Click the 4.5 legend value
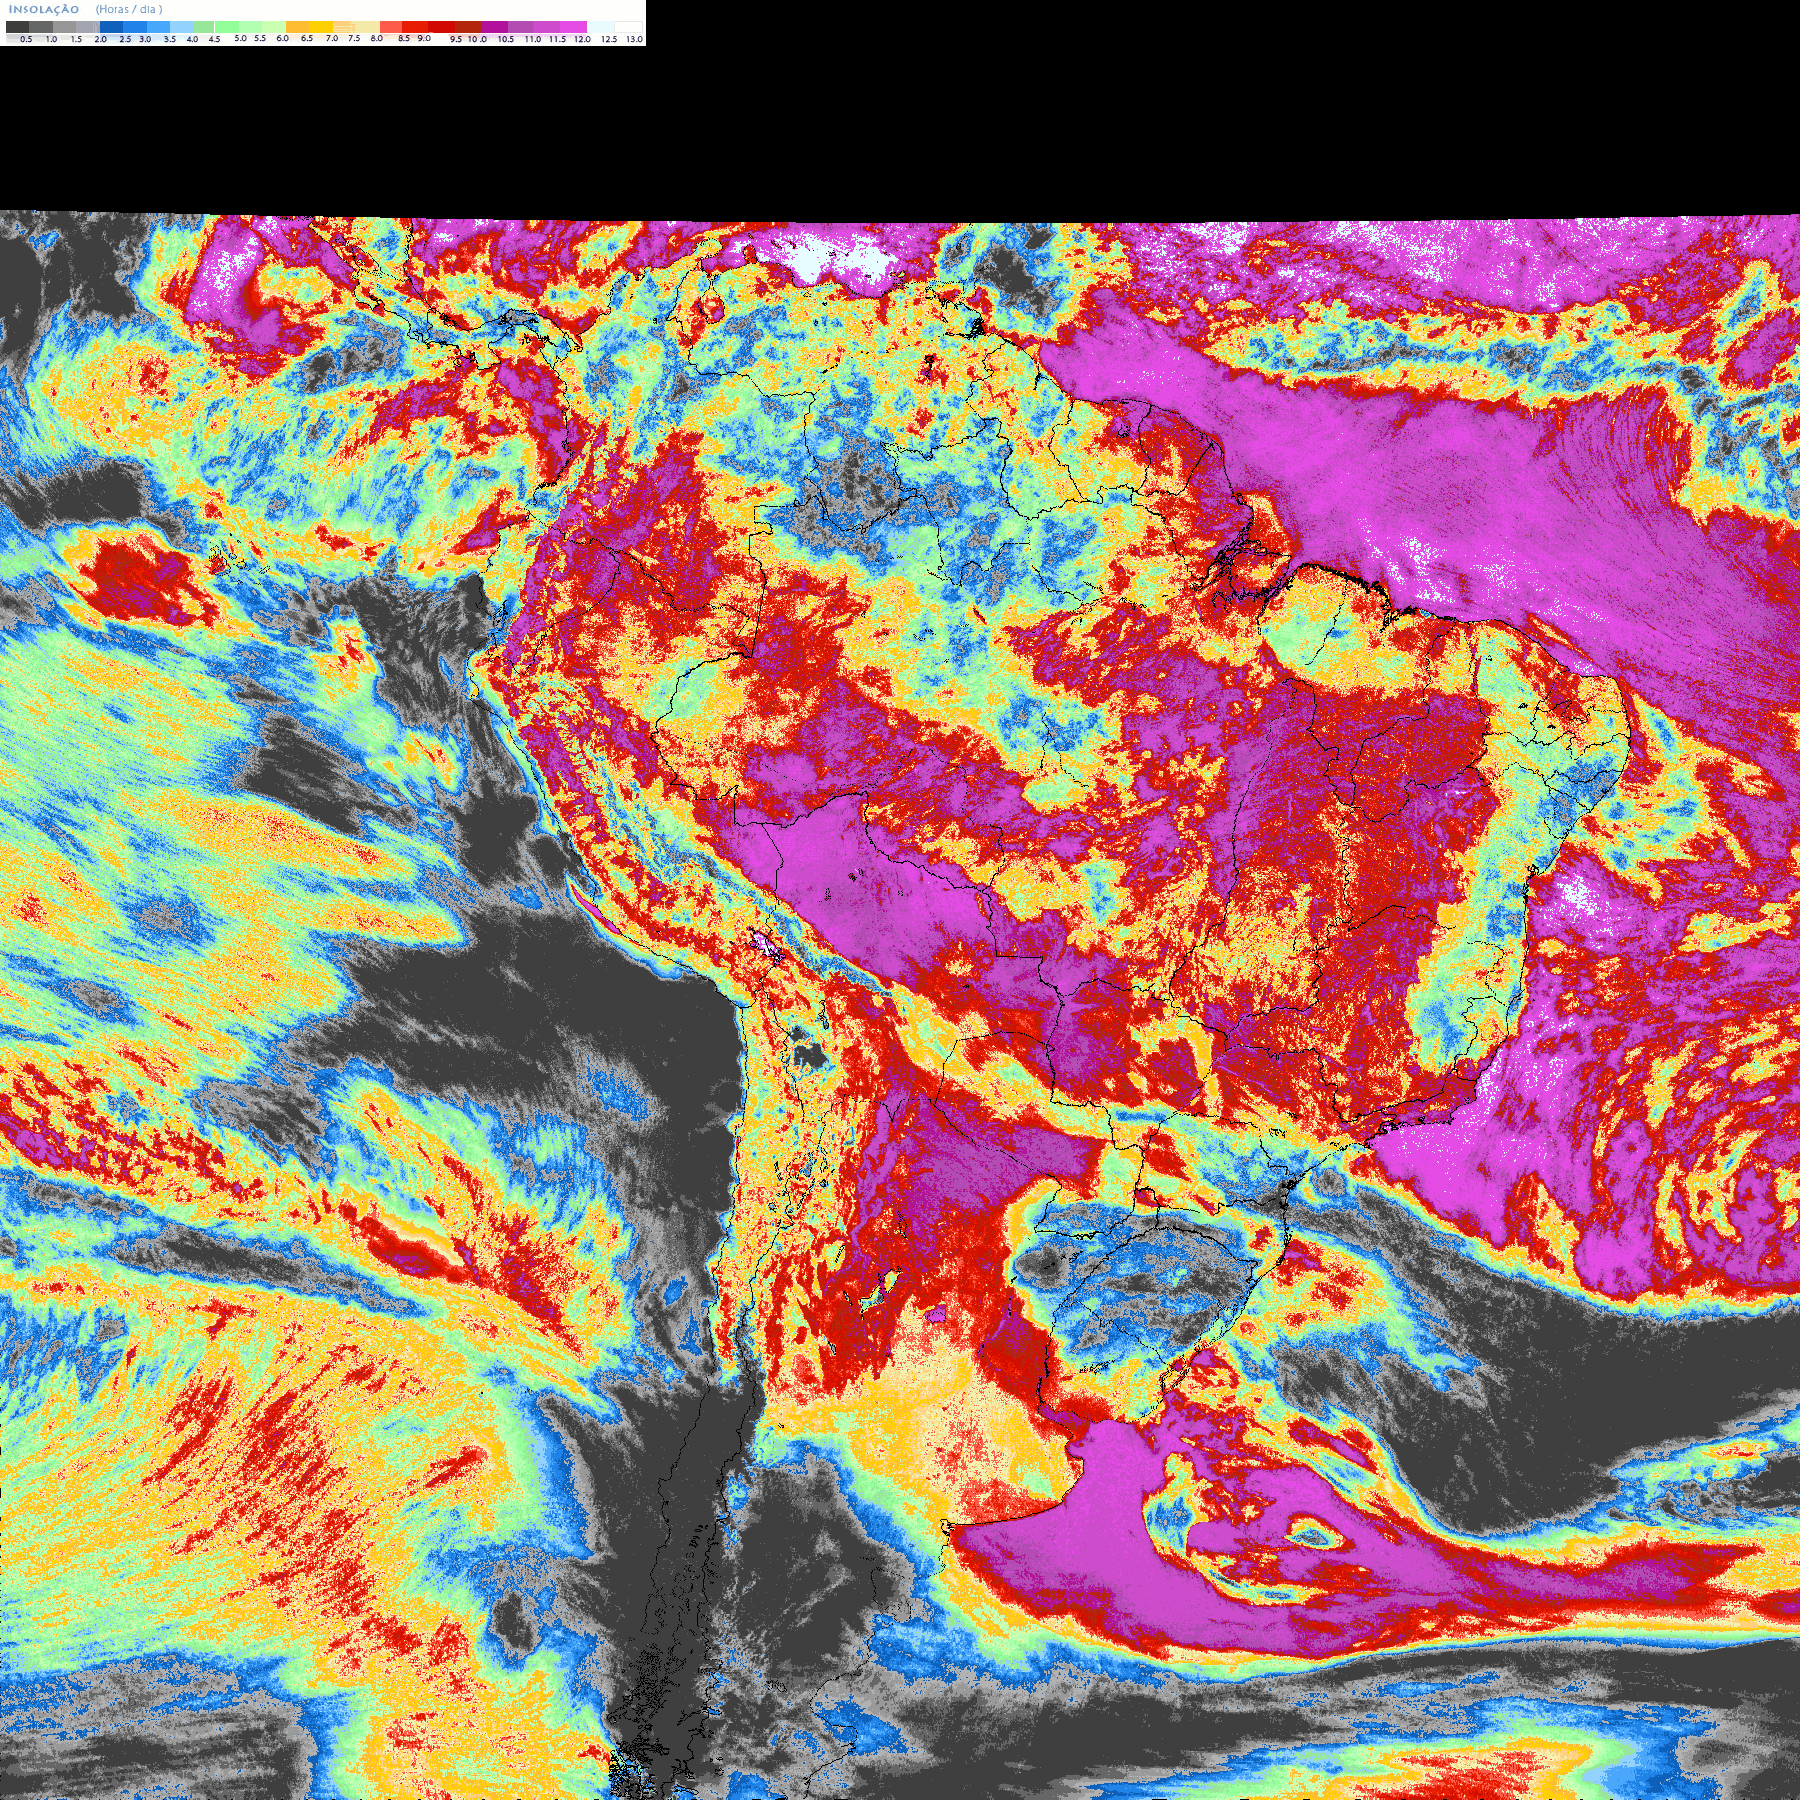The width and height of the screenshot is (1800, 1800). coord(214,39)
